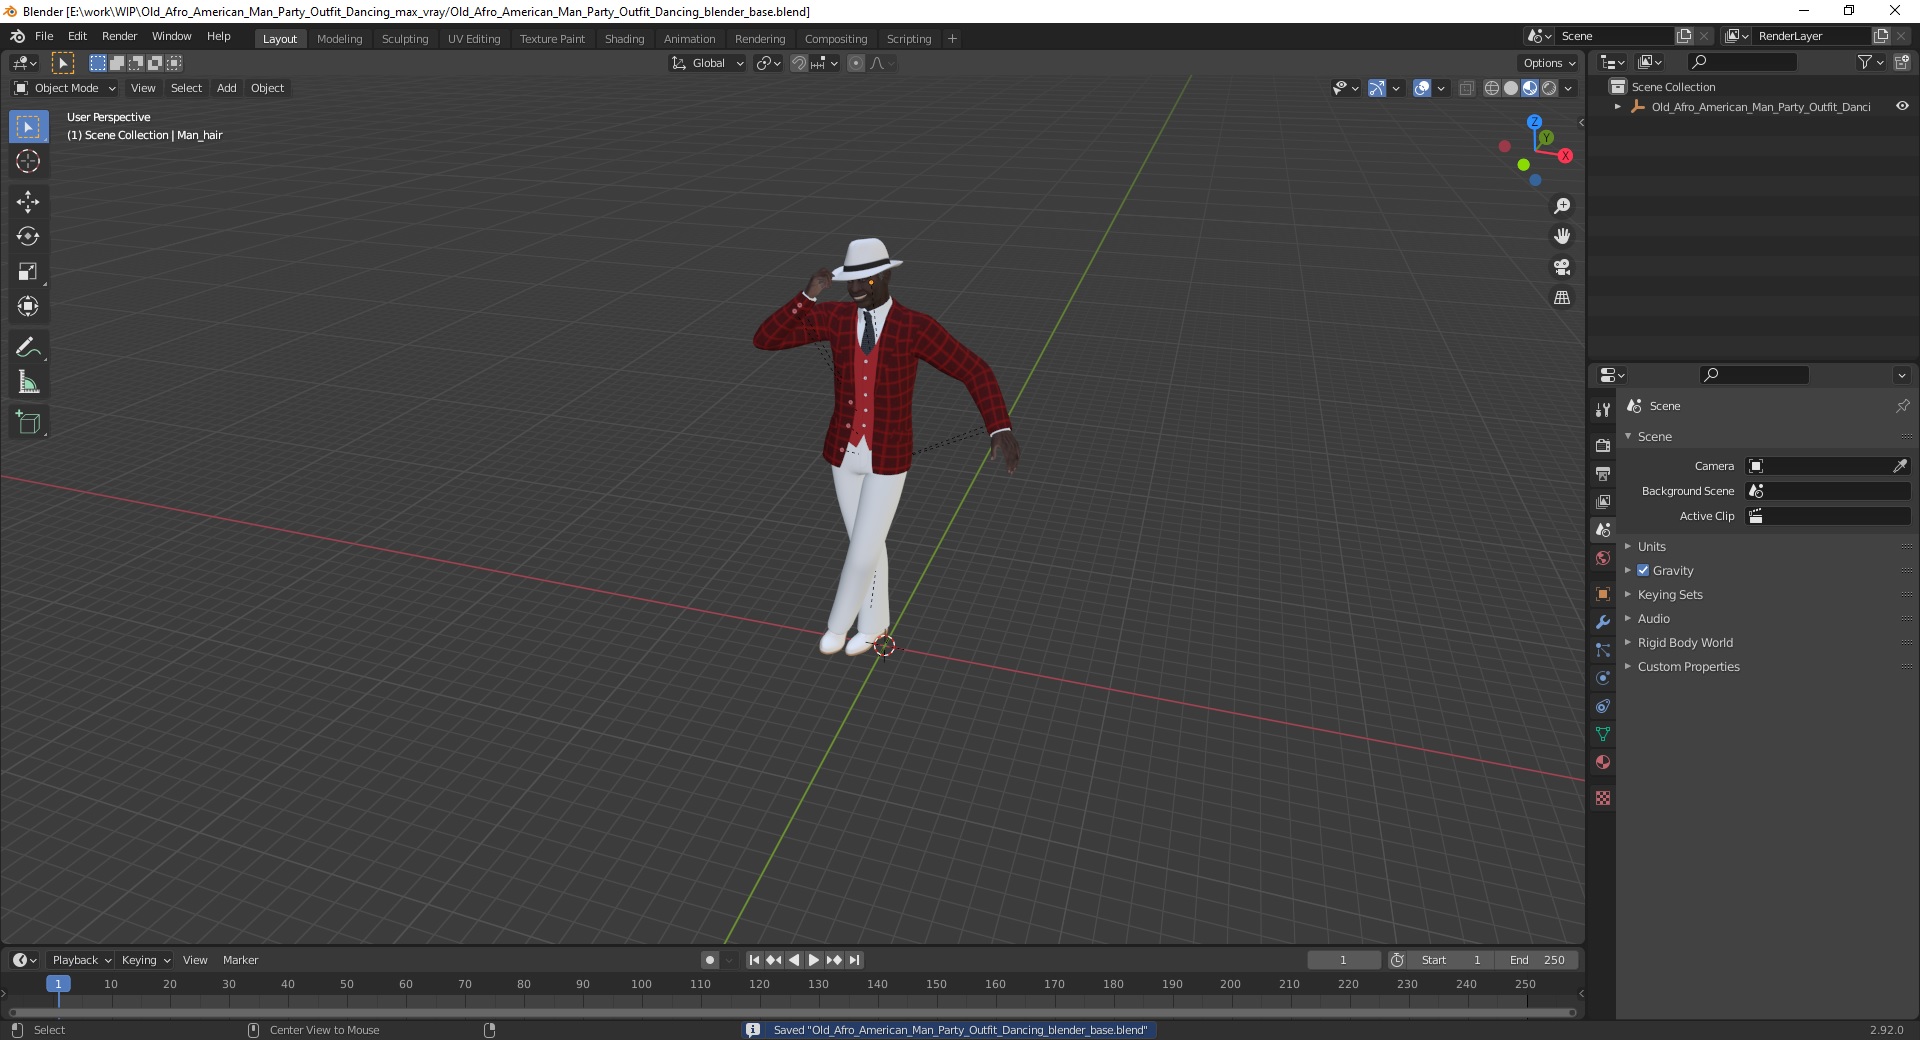
Task: Expand the Keying Sets panel
Action: coord(1669,594)
